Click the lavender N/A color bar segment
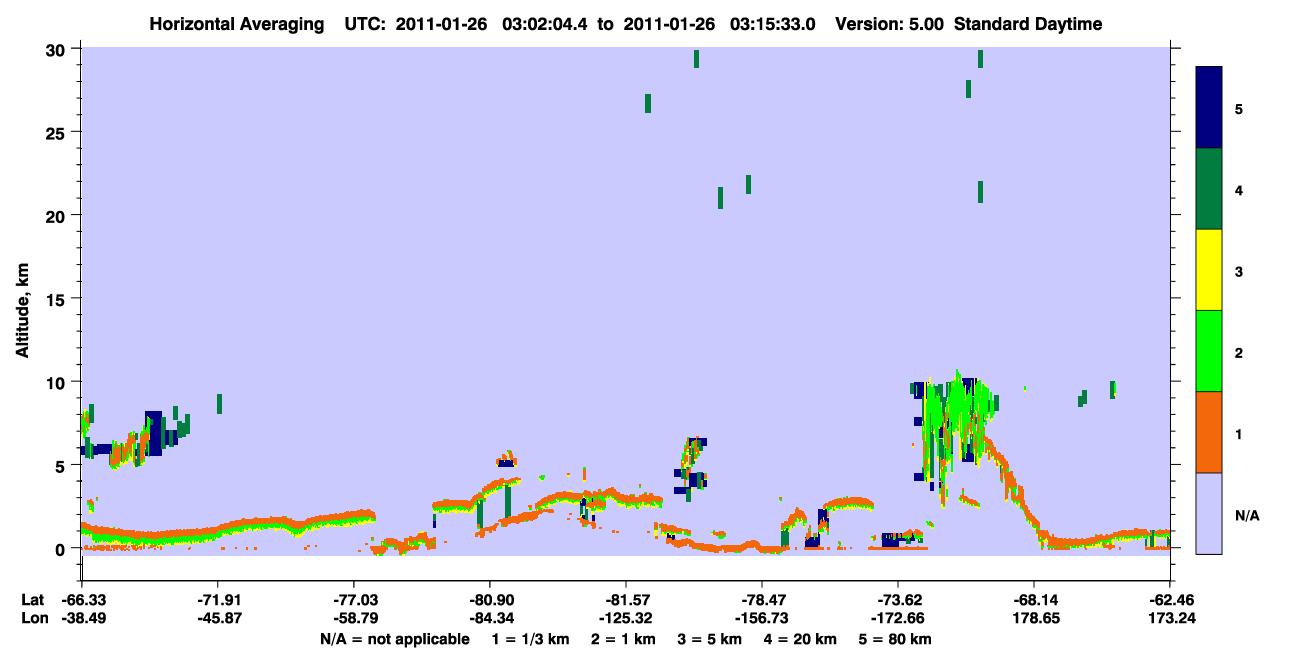Viewport: 1300px width, 667px height. pyautogui.click(x=1209, y=513)
